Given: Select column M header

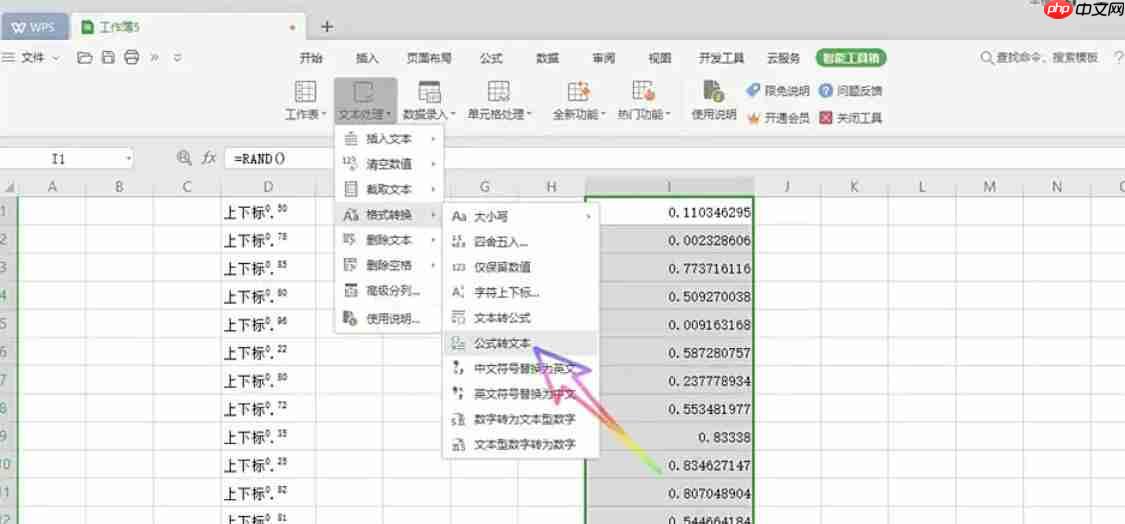Looking at the screenshot, I should click(x=989, y=187).
